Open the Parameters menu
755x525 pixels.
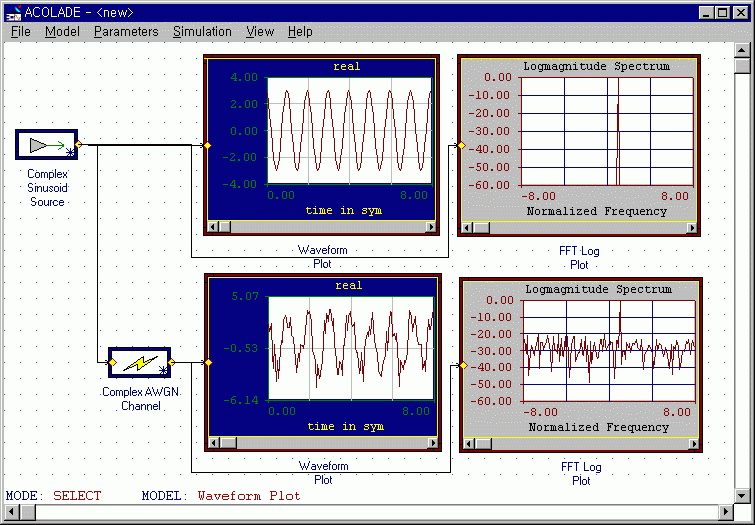pos(126,32)
